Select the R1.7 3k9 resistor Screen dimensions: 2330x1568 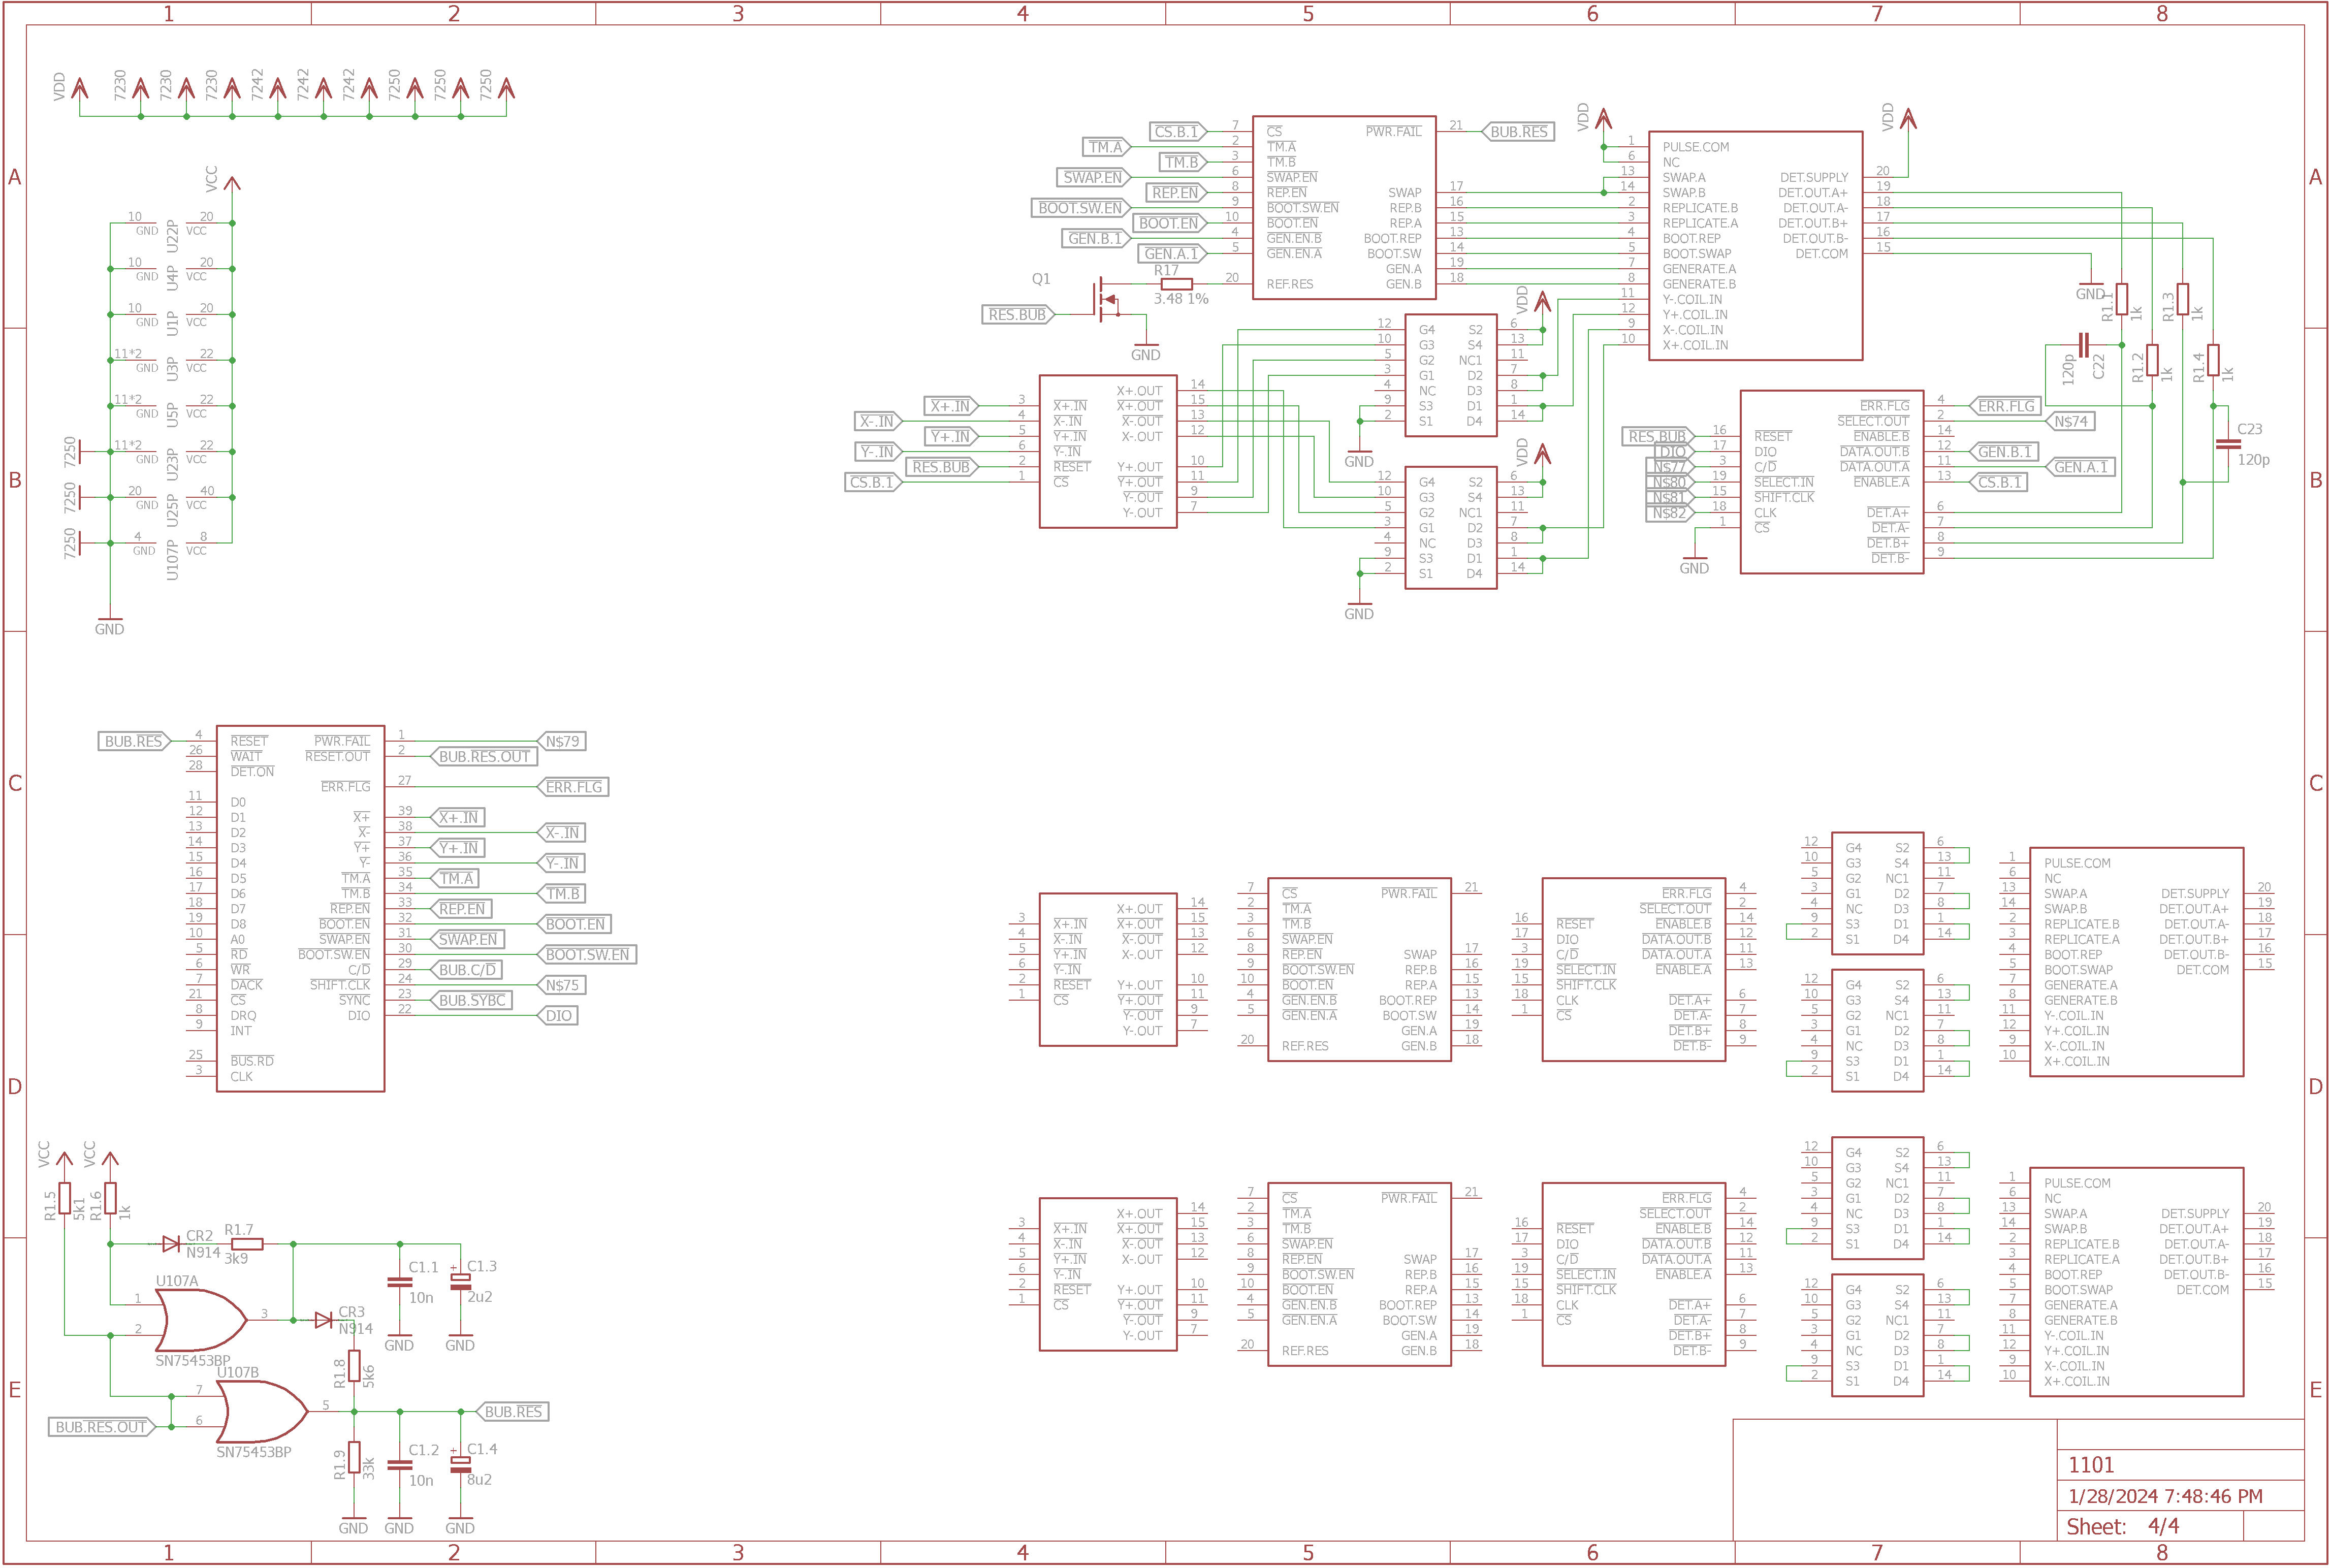point(247,1244)
